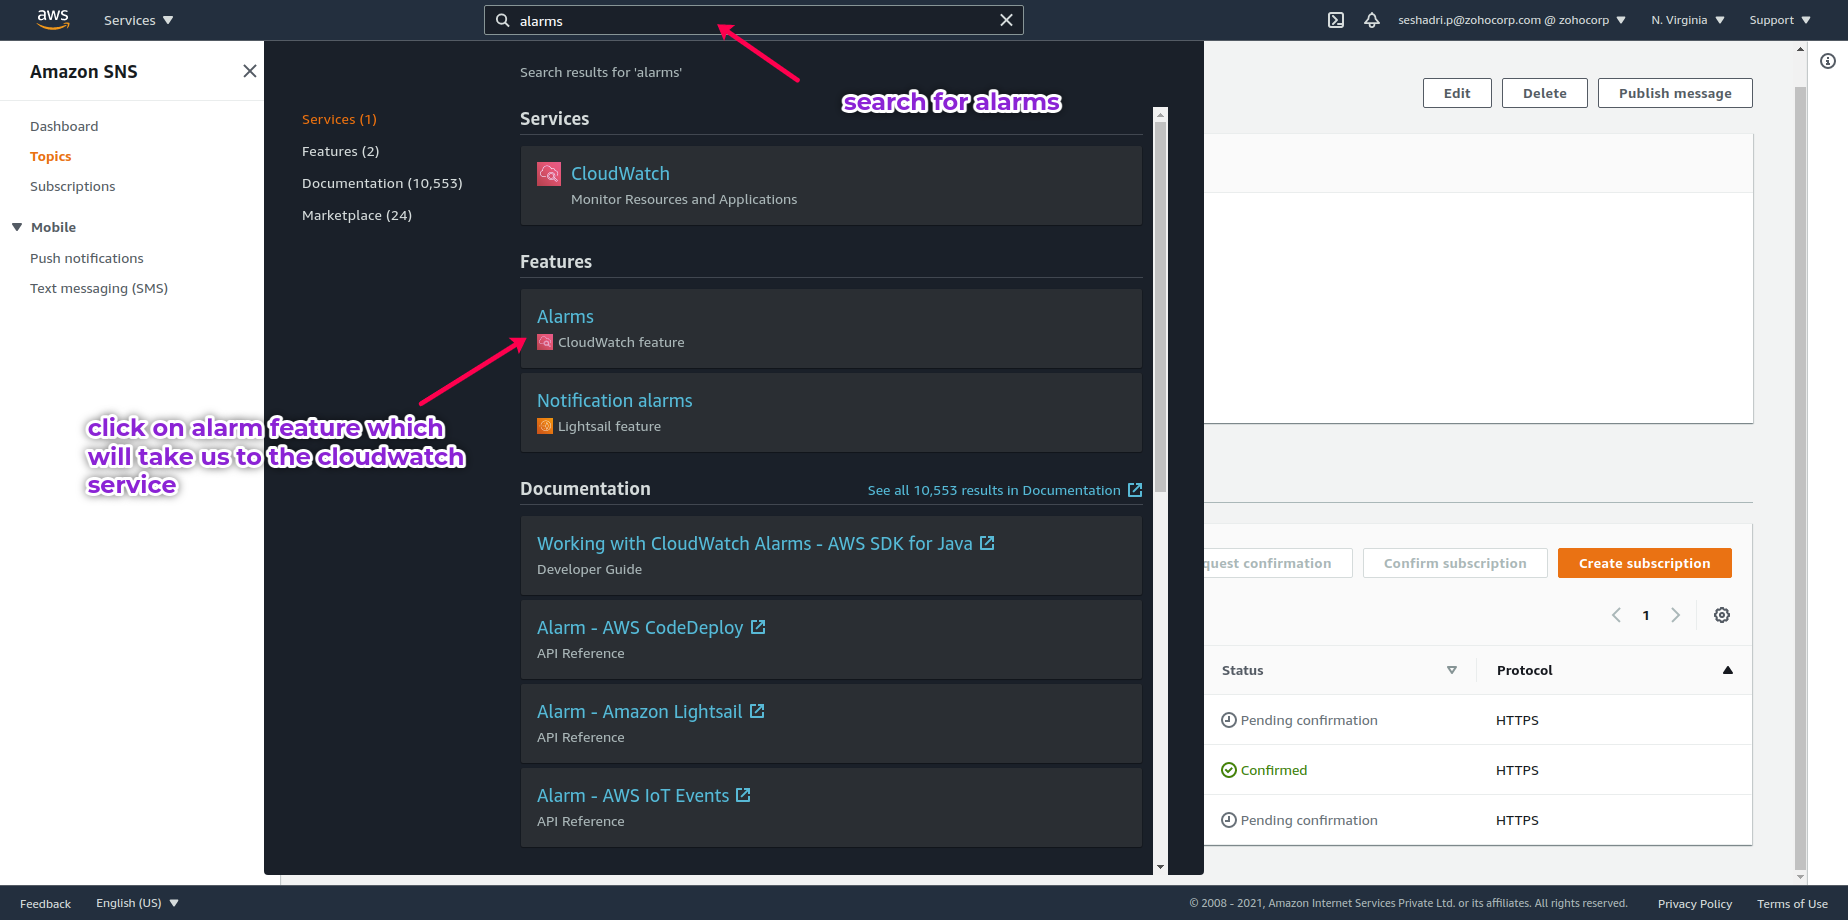Open Text messaging (SMS)
The image size is (1848, 920).
coord(99,288)
